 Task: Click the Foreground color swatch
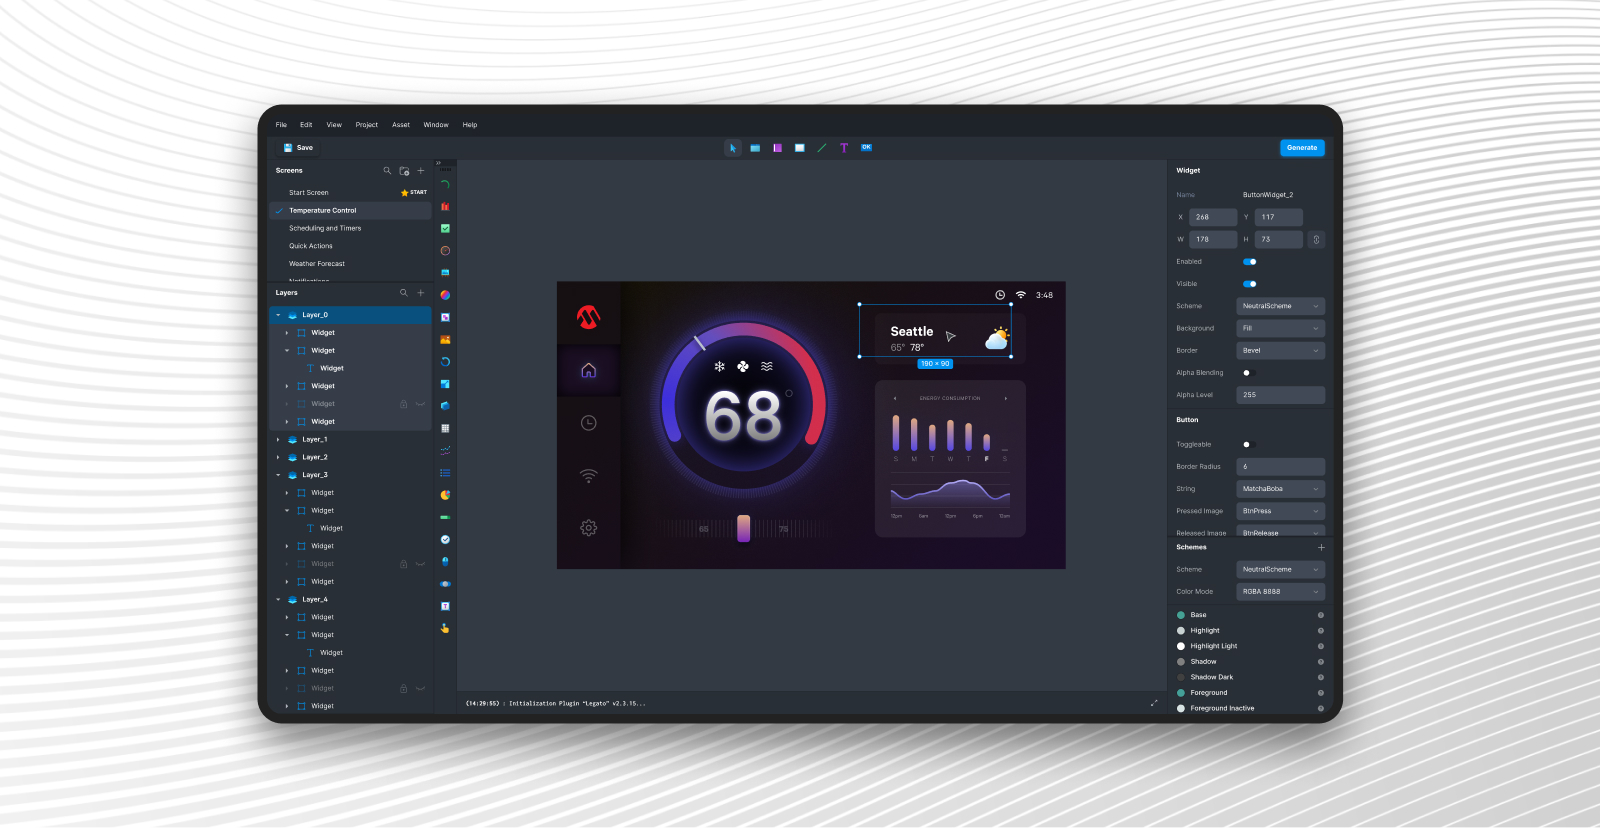pyautogui.click(x=1181, y=693)
